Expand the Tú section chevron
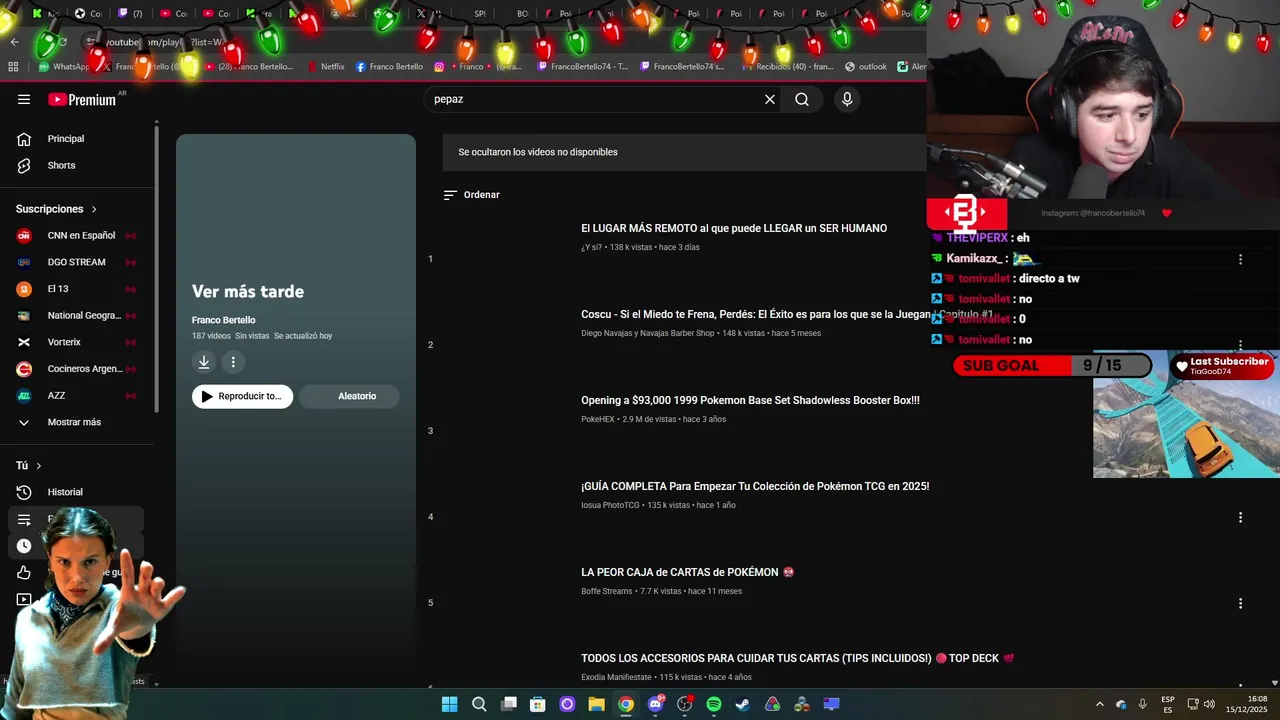The image size is (1280, 720). point(39,466)
